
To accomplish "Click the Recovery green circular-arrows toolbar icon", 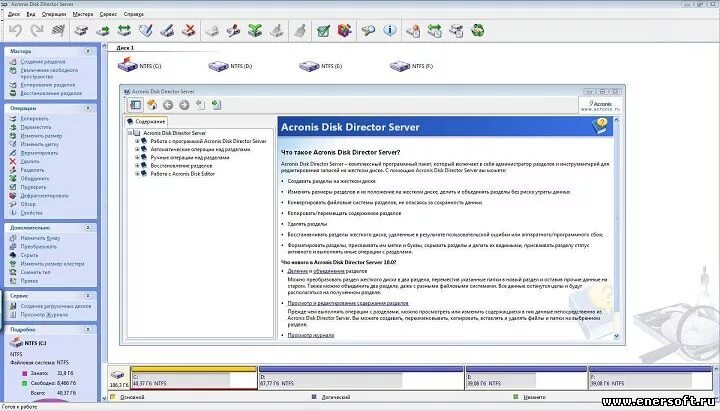I will (478, 31).
